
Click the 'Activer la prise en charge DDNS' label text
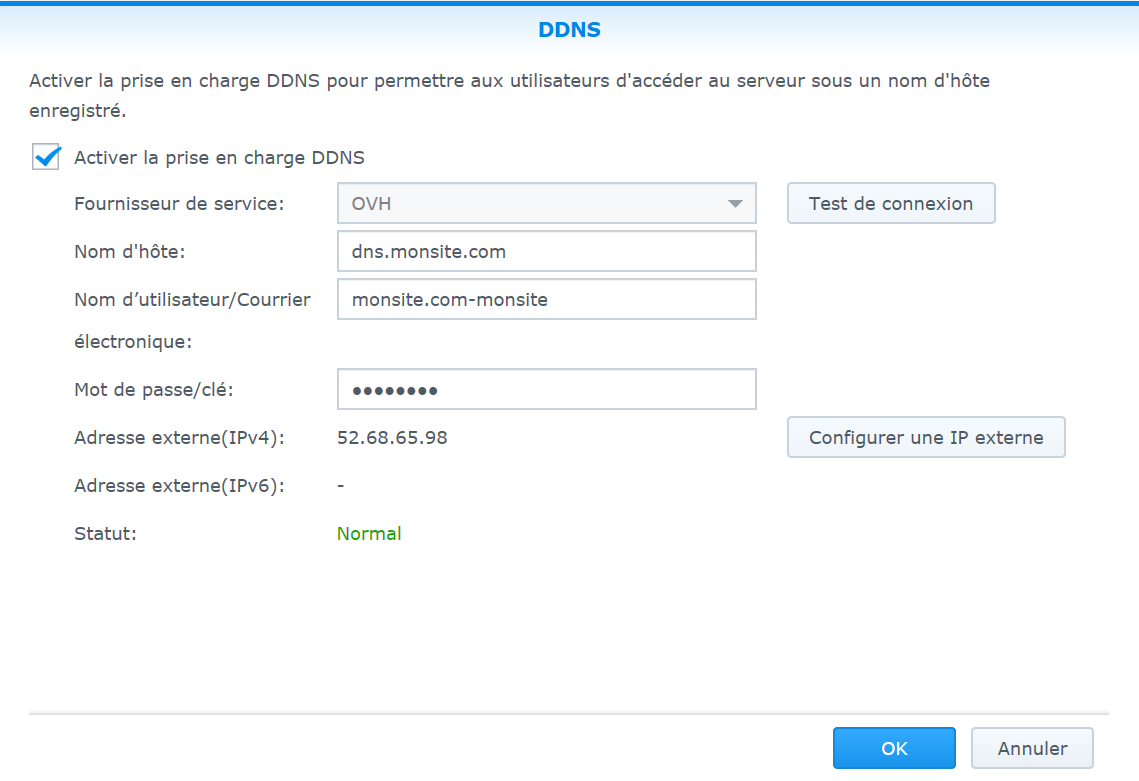pyautogui.click(x=219, y=158)
